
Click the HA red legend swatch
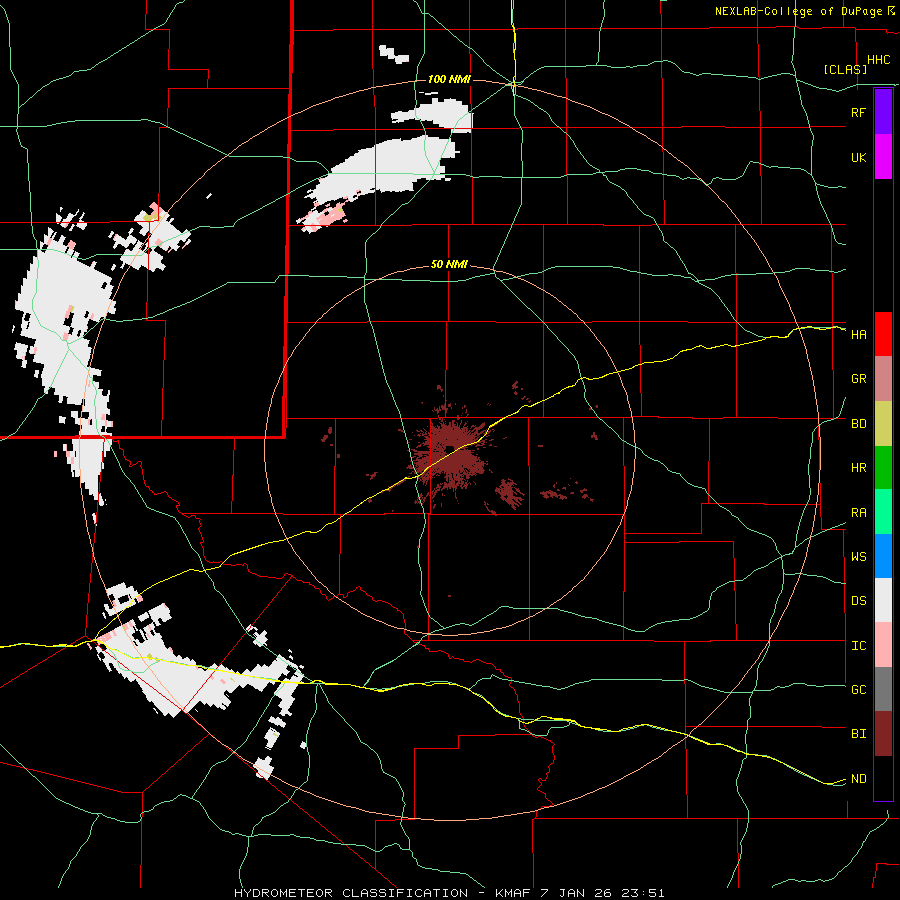pyautogui.click(x=883, y=334)
